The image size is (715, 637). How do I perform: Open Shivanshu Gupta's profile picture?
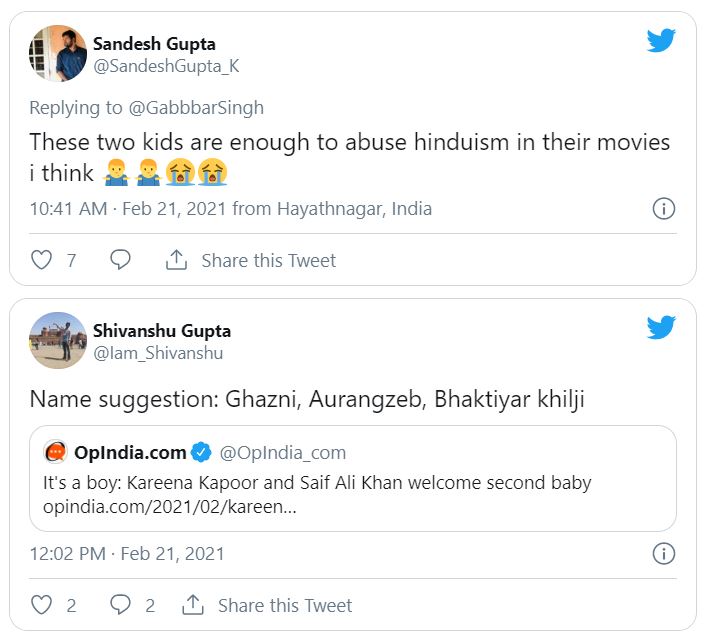click(58, 341)
